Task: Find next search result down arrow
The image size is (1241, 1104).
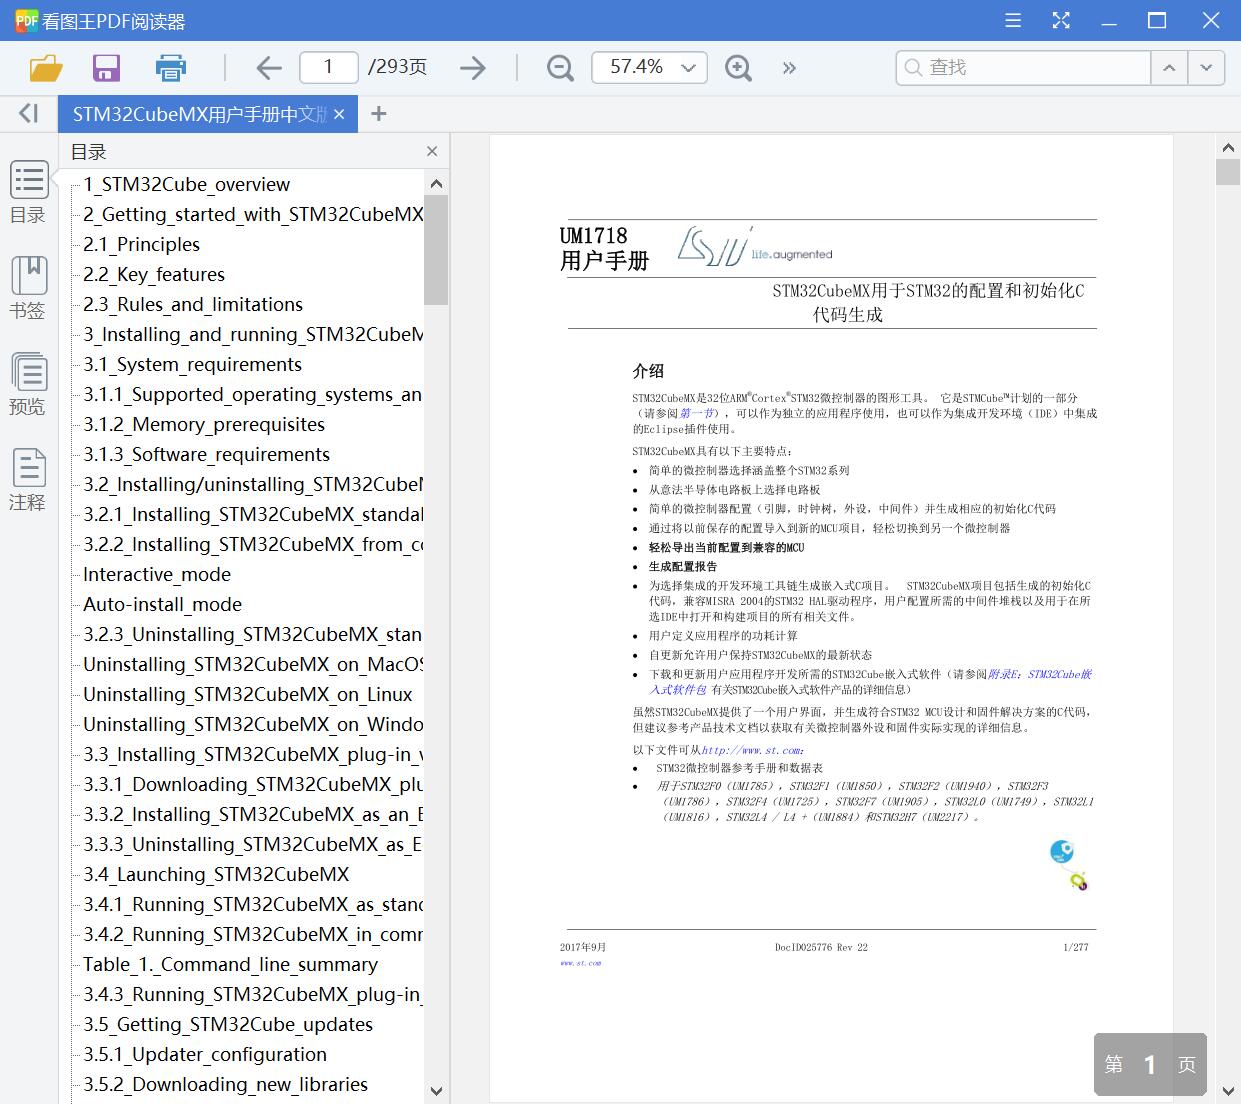Action: [1206, 68]
